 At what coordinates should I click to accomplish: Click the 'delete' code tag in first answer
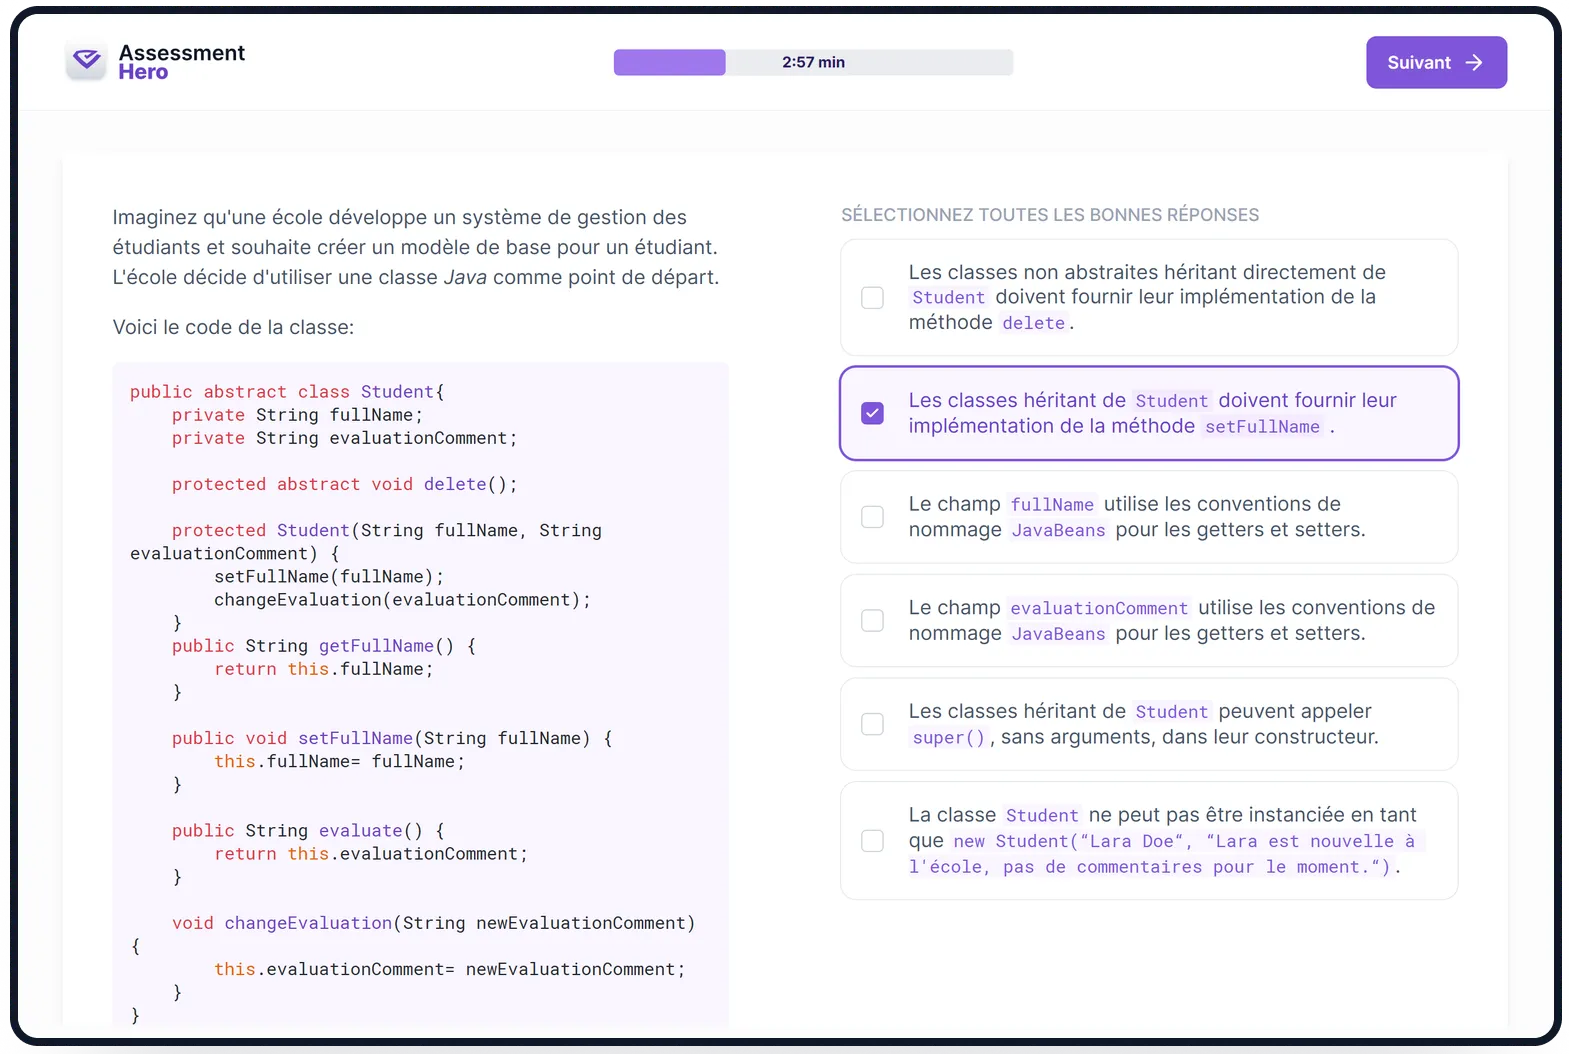(1033, 323)
